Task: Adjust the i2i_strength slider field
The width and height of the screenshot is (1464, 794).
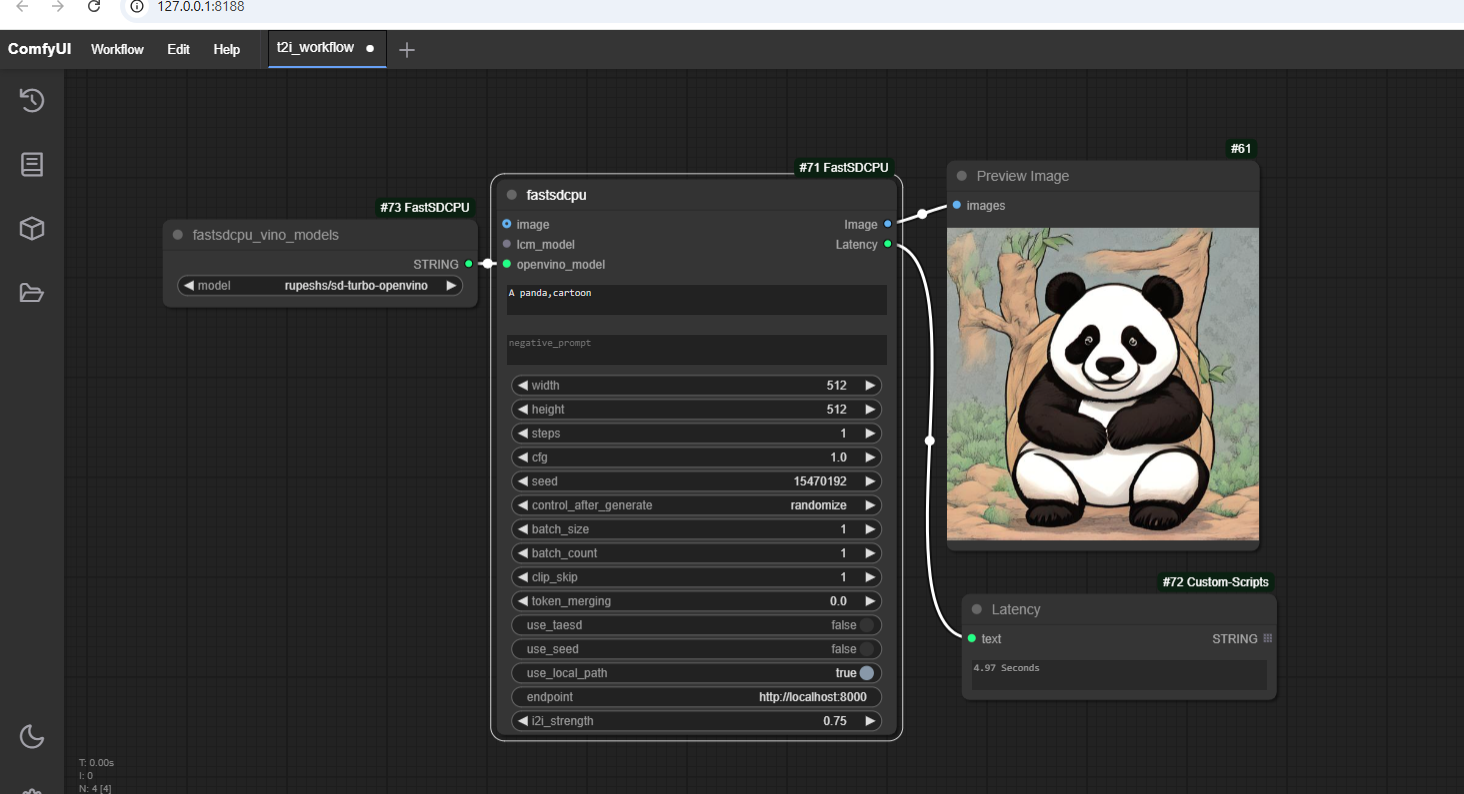Action: (696, 721)
